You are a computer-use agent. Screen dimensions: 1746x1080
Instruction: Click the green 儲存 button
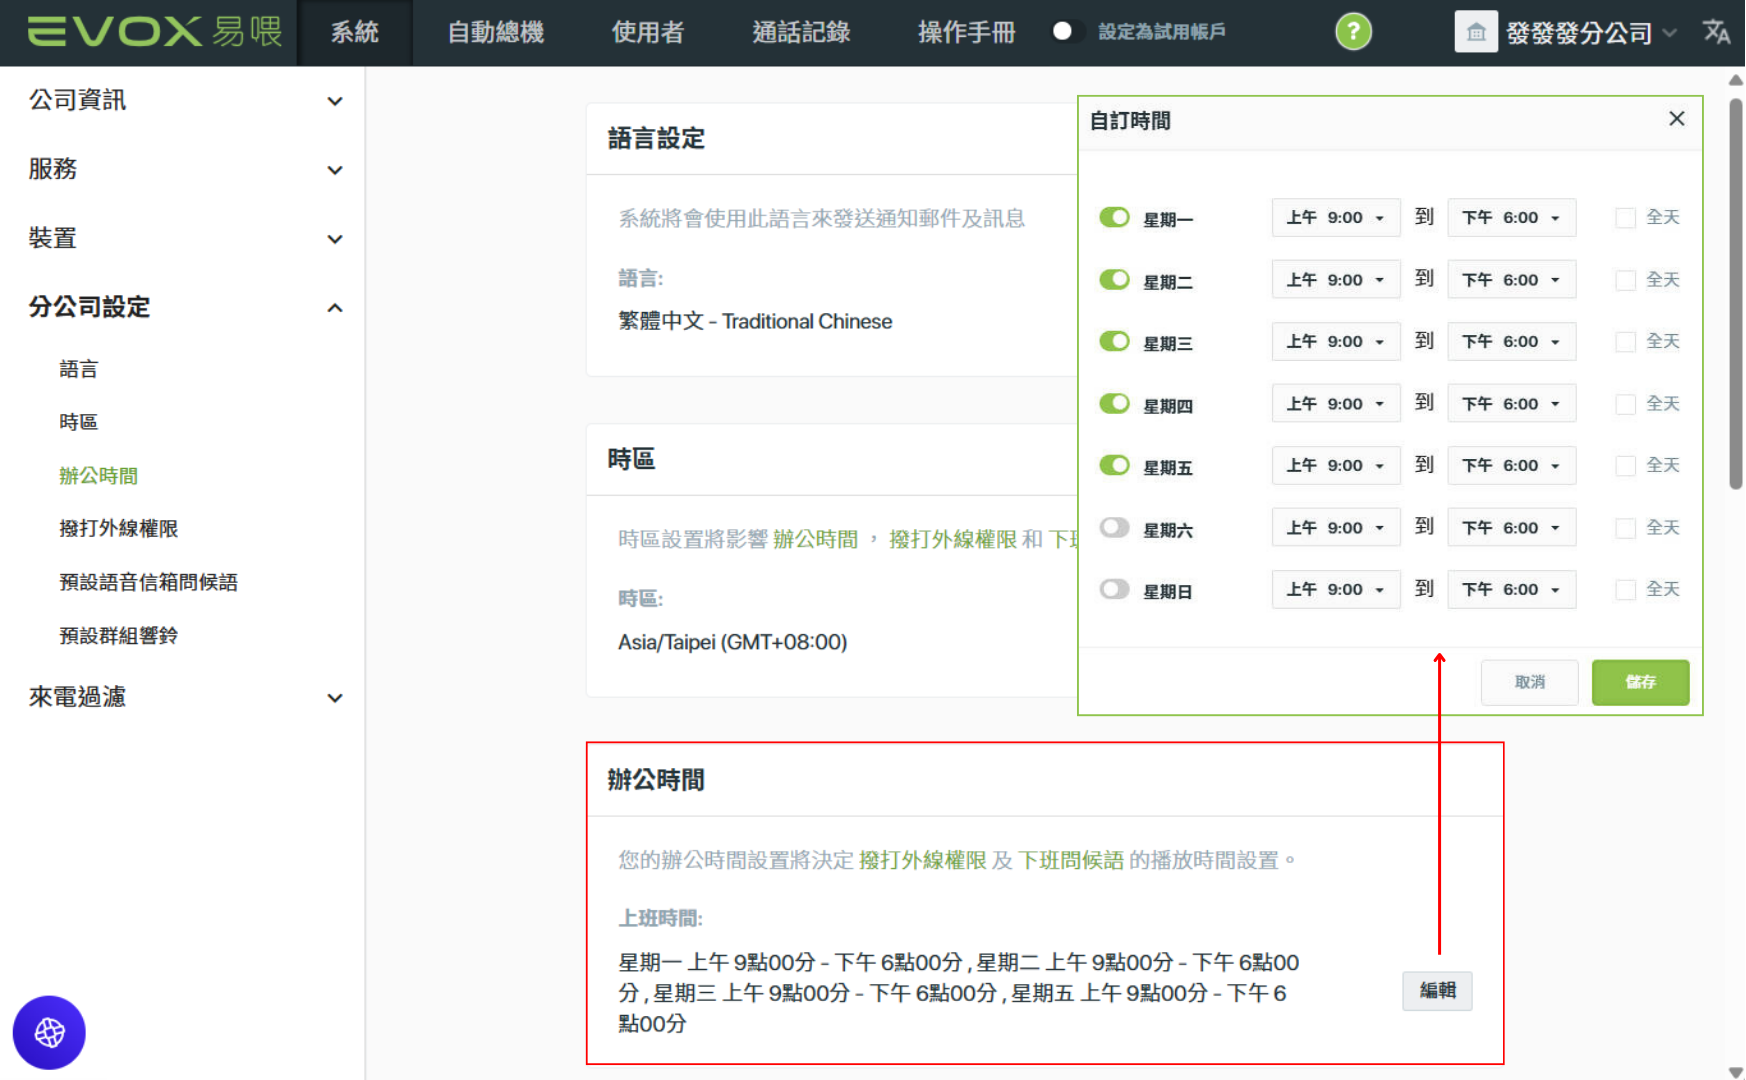pyautogui.click(x=1640, y=682)
